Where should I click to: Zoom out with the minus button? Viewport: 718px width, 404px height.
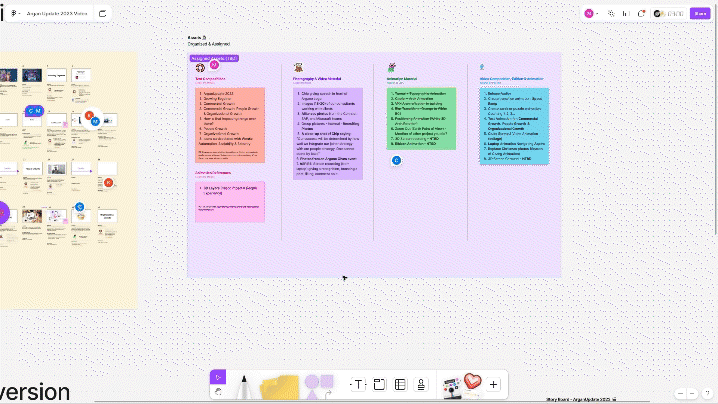click(681, 393)
